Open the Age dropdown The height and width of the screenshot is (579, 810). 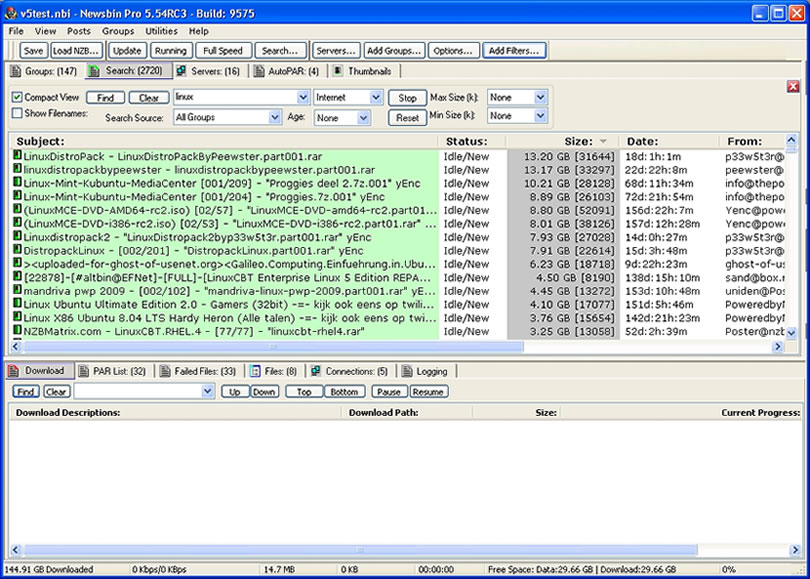(x=363, y=118)
